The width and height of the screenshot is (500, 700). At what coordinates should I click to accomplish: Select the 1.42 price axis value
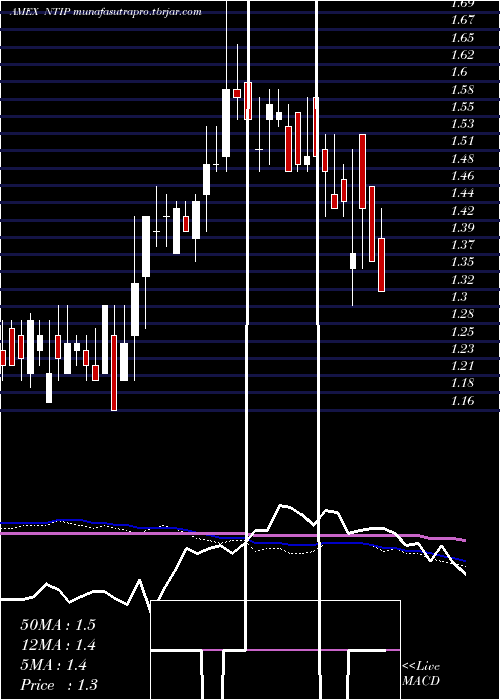coord(462,210)
